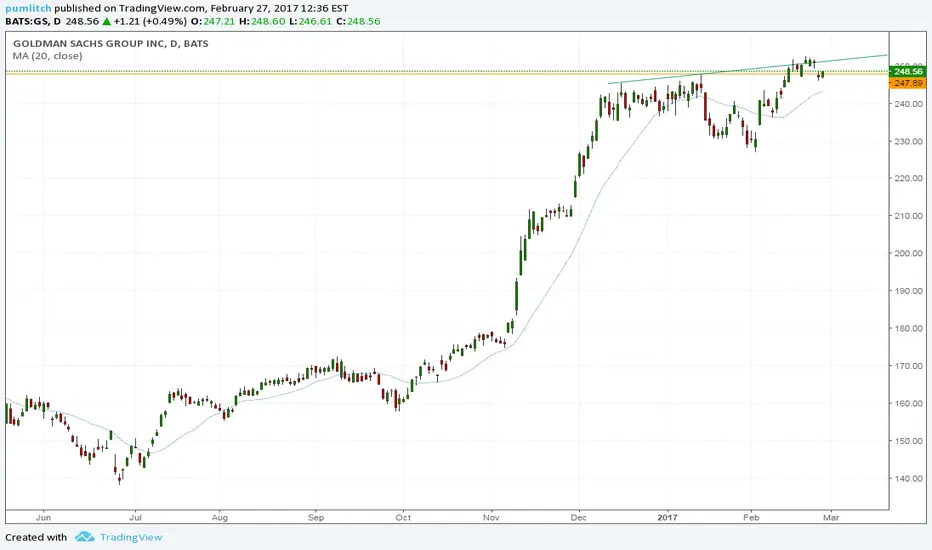
Task: Click the Dec label on the time axis
Action: tap(578, 517)
